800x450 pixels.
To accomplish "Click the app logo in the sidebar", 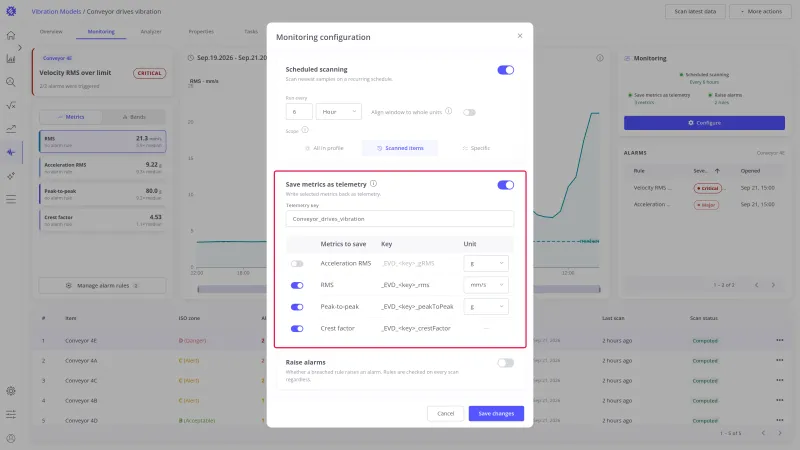I will pyautogui.click(x=11, y=11).
